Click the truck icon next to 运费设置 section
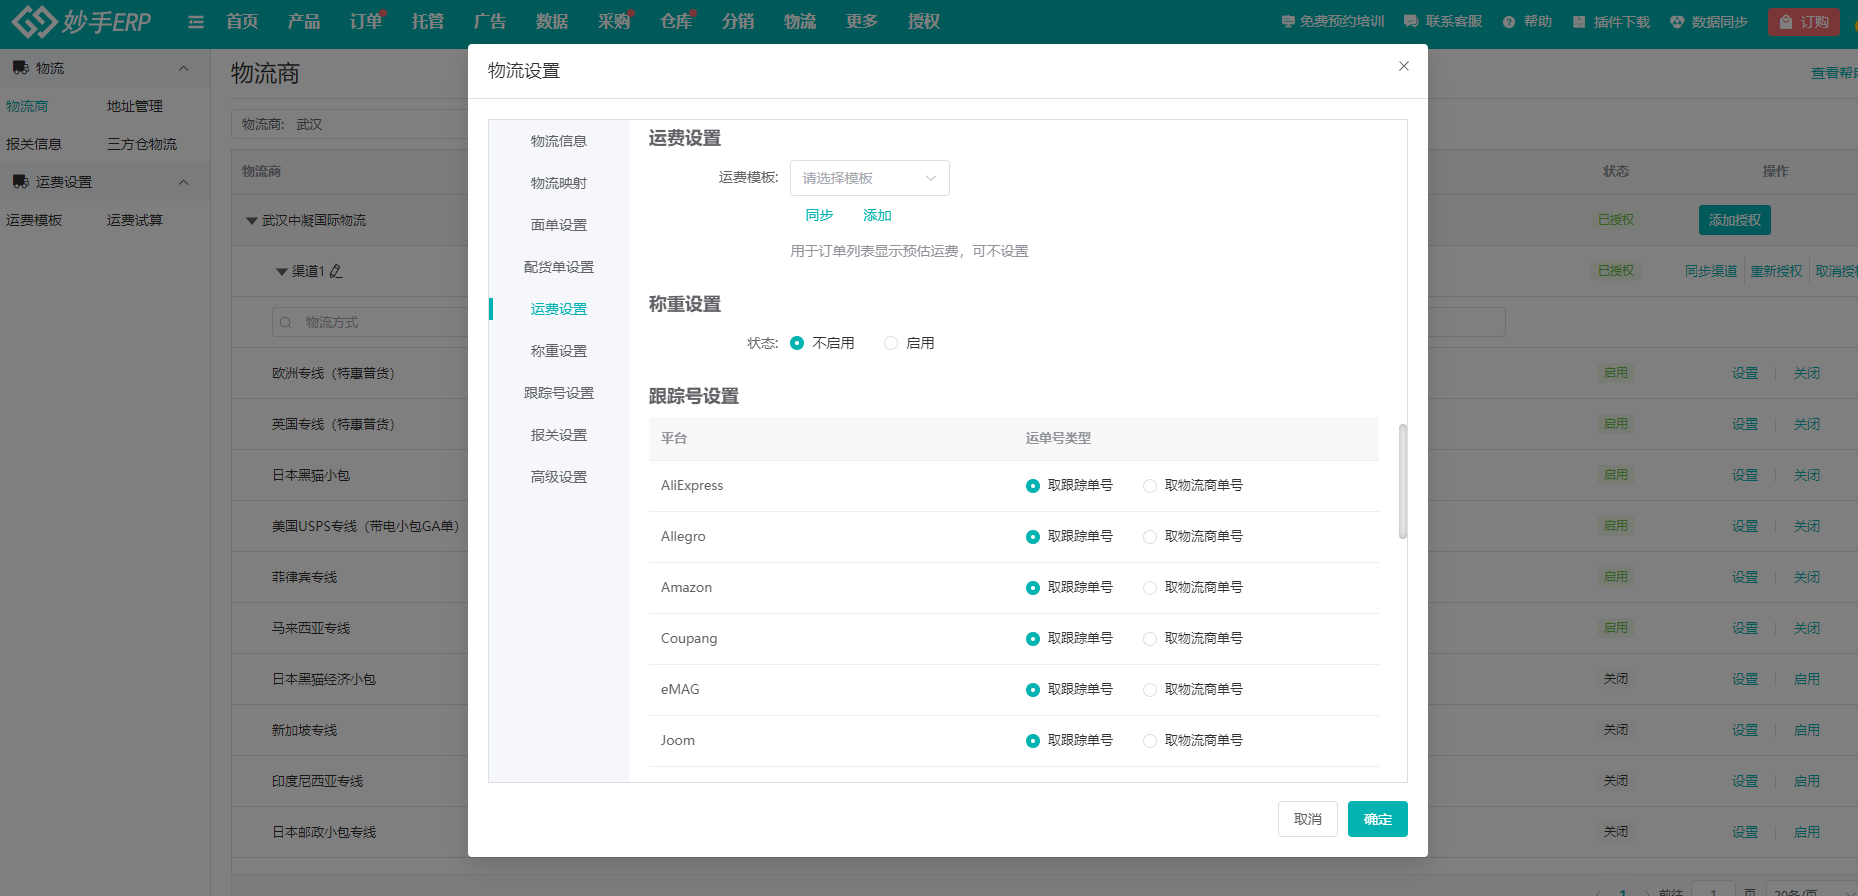 coord(20,182)
